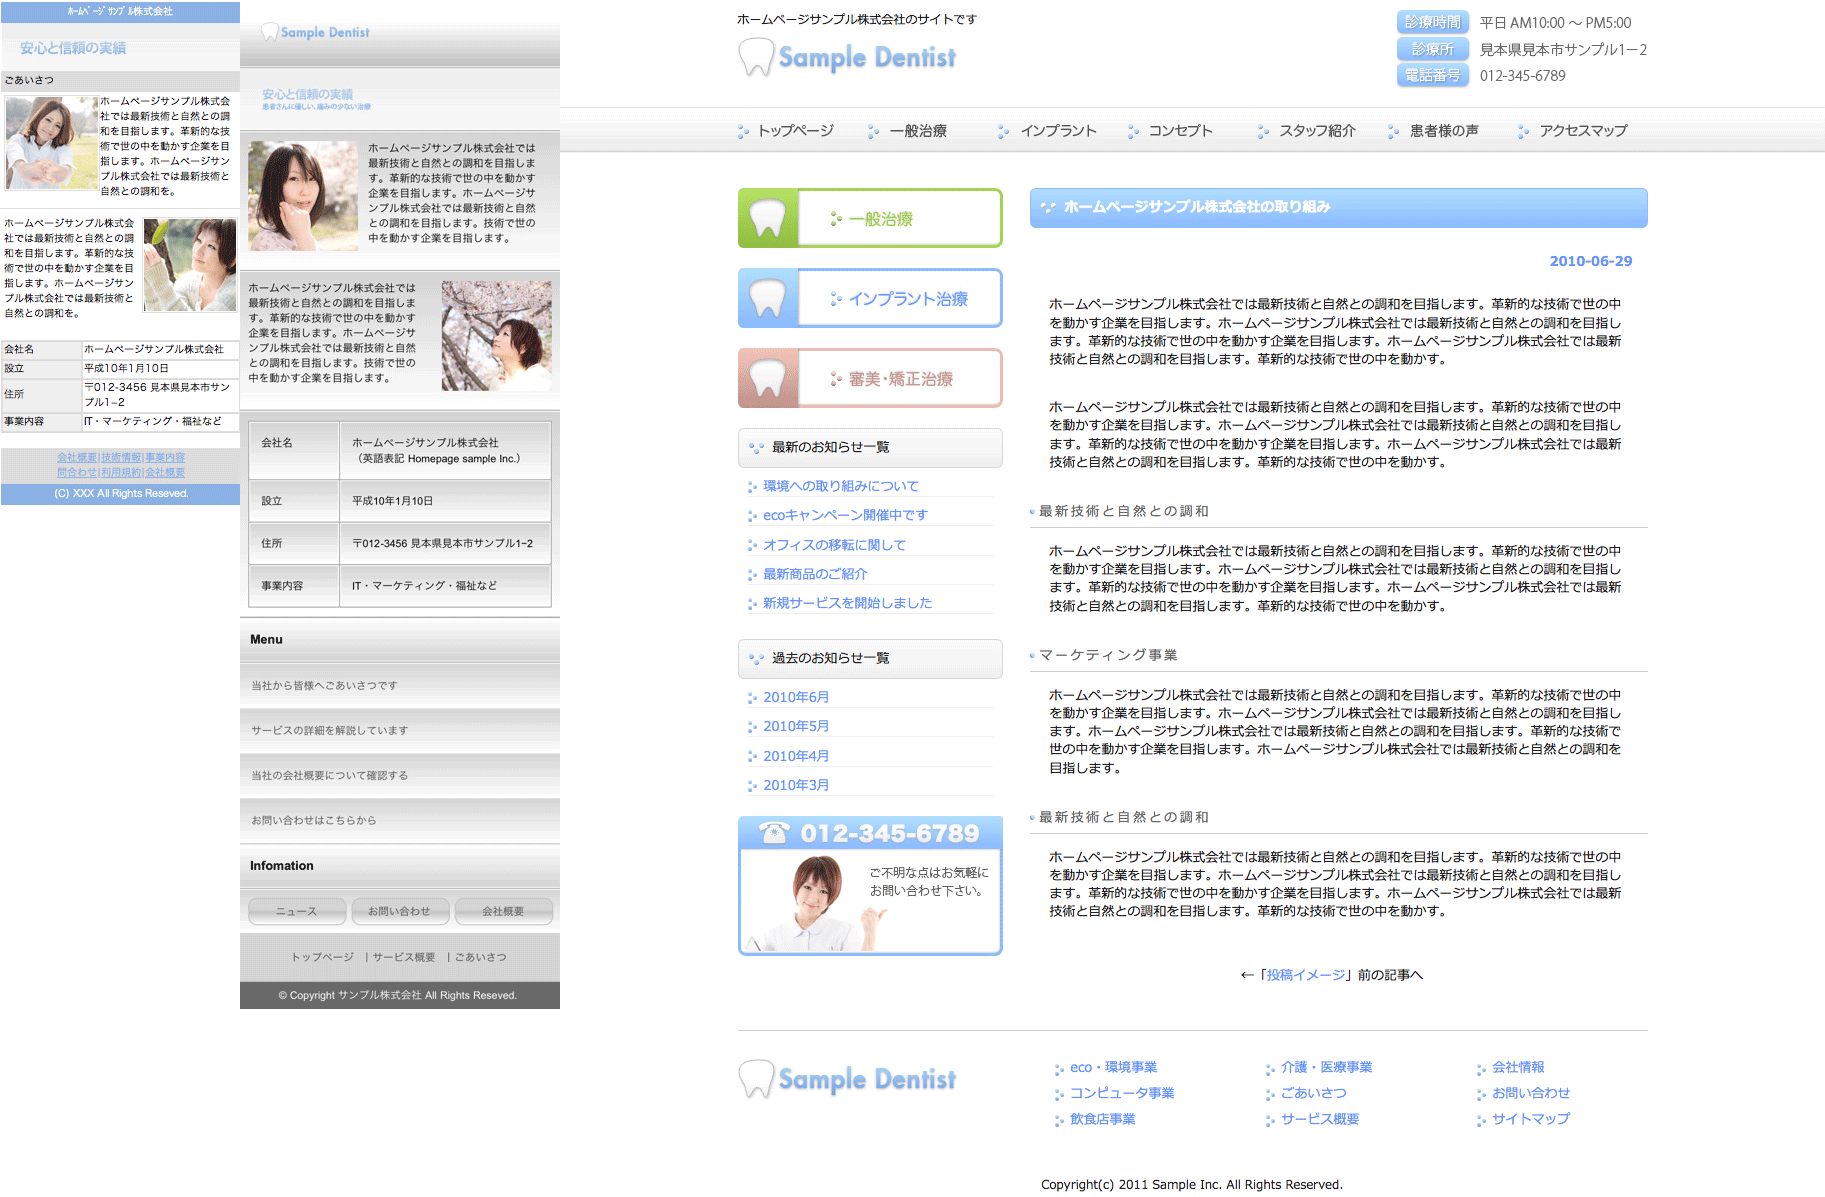Go to アクセスマップ in the navigation bar
The image size is (1825, 1197).
coord(1583,131)
